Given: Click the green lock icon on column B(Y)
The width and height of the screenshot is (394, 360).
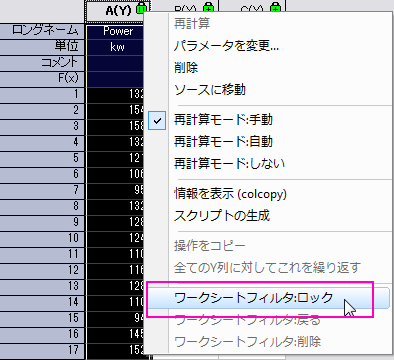Looking at the screenshot, I should tap(209, 8).
